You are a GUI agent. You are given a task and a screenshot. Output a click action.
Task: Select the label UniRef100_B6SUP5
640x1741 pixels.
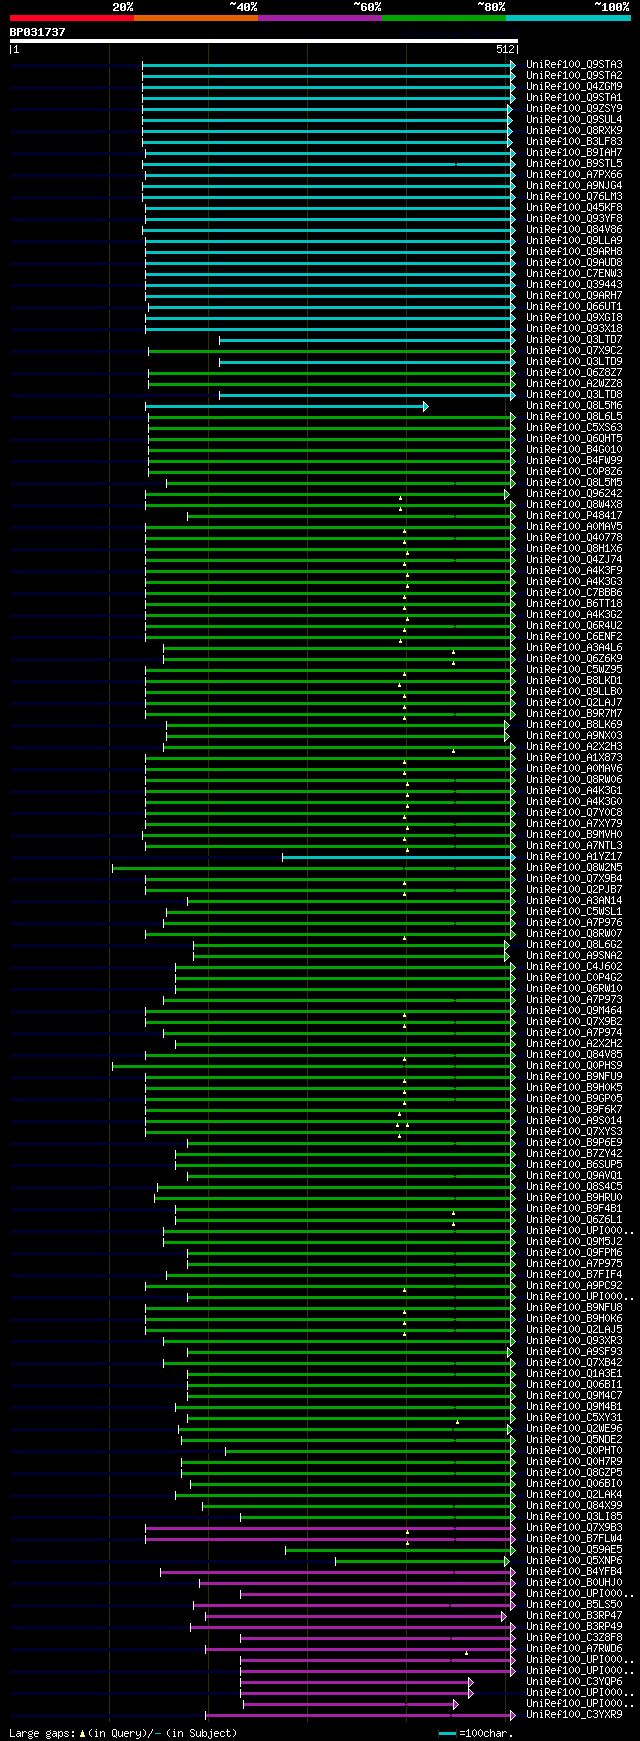point(574,1165)
